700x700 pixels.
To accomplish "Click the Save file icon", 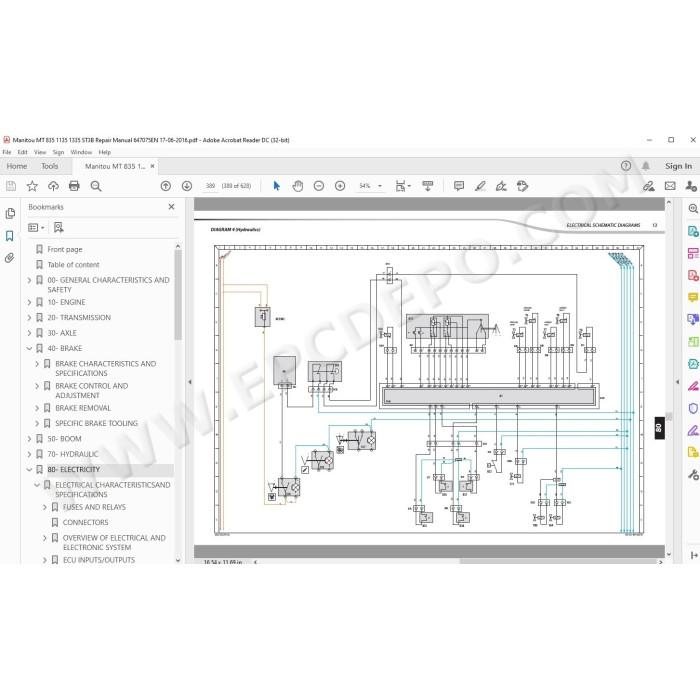I will coord(11,186).
